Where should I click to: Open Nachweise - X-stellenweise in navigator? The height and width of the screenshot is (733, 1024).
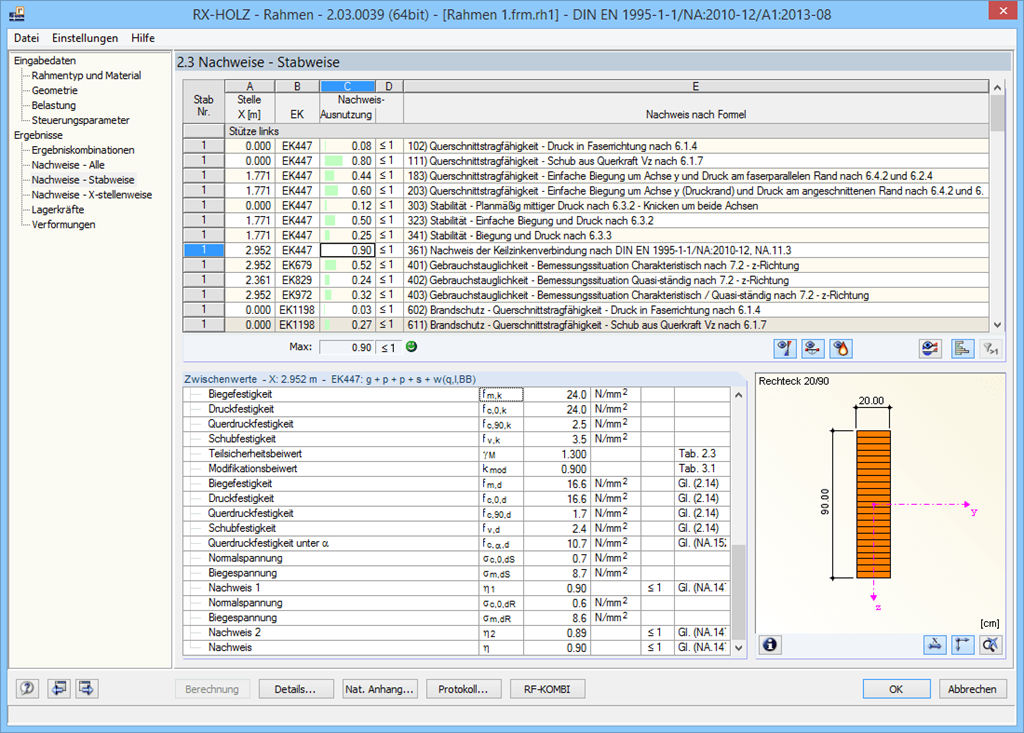tap(91, 195)
